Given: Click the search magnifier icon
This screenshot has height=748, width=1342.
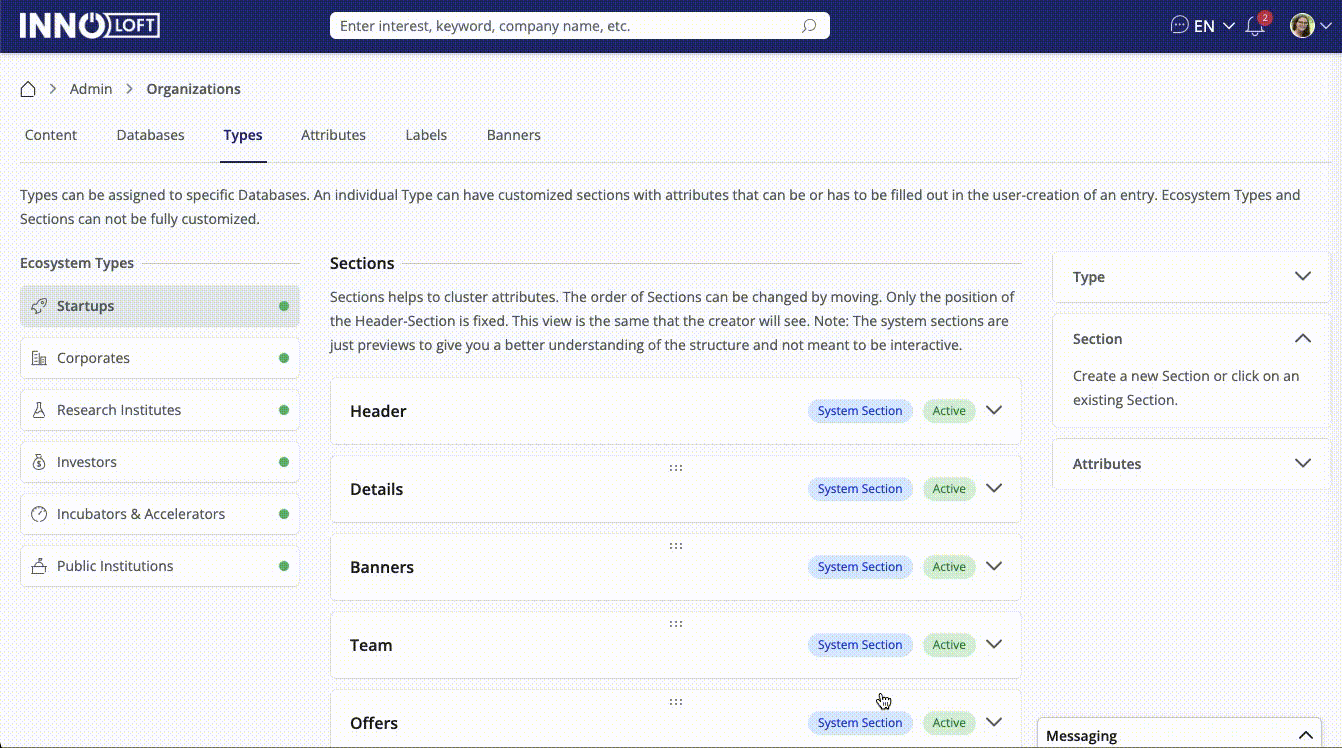Looking at the screenshot, I should tap(809, 26).
